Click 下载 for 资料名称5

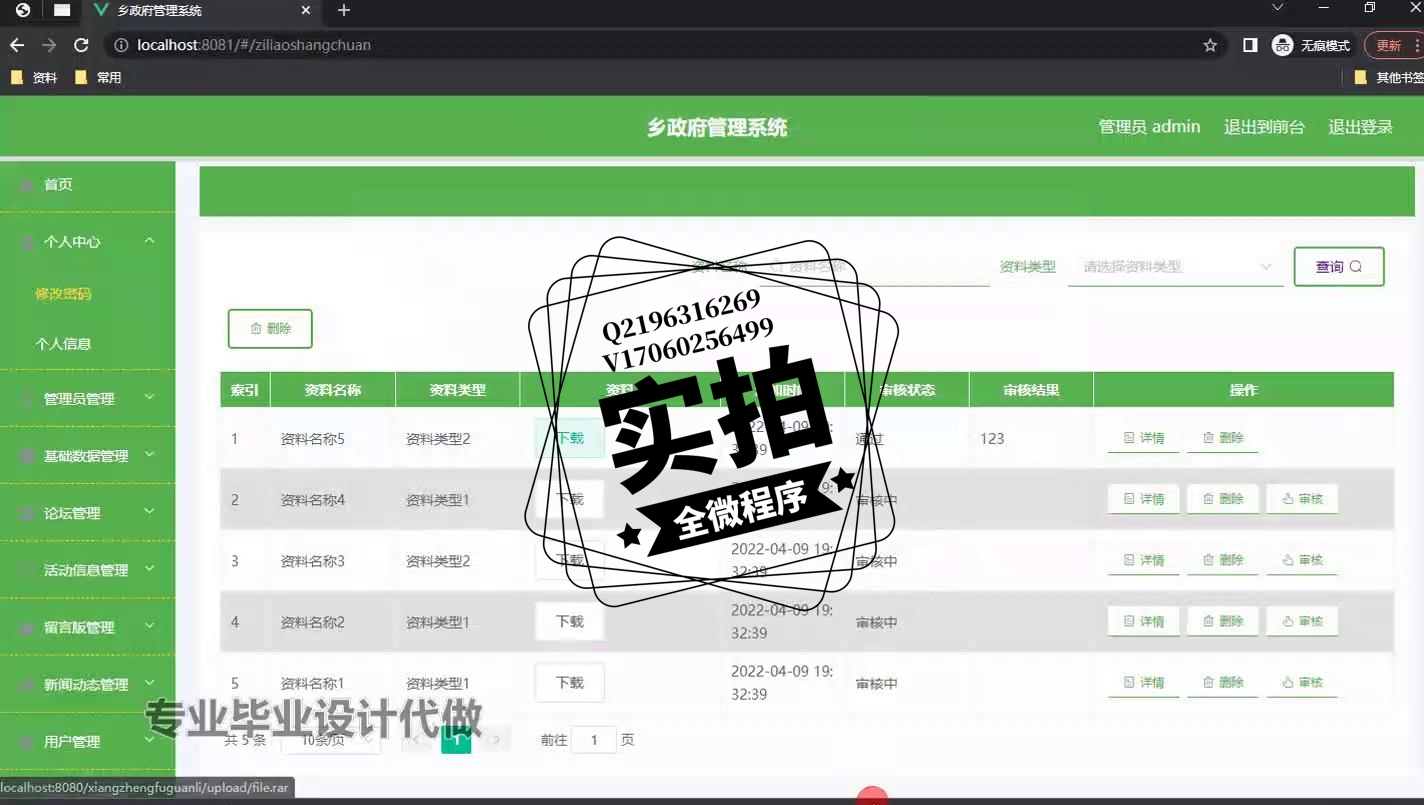coord(570,438)
